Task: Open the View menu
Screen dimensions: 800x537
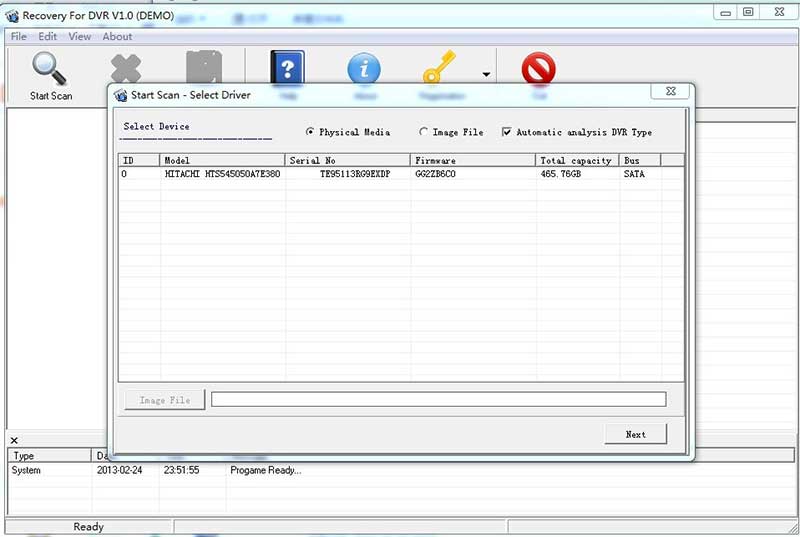Action: (x=80, y=36)
